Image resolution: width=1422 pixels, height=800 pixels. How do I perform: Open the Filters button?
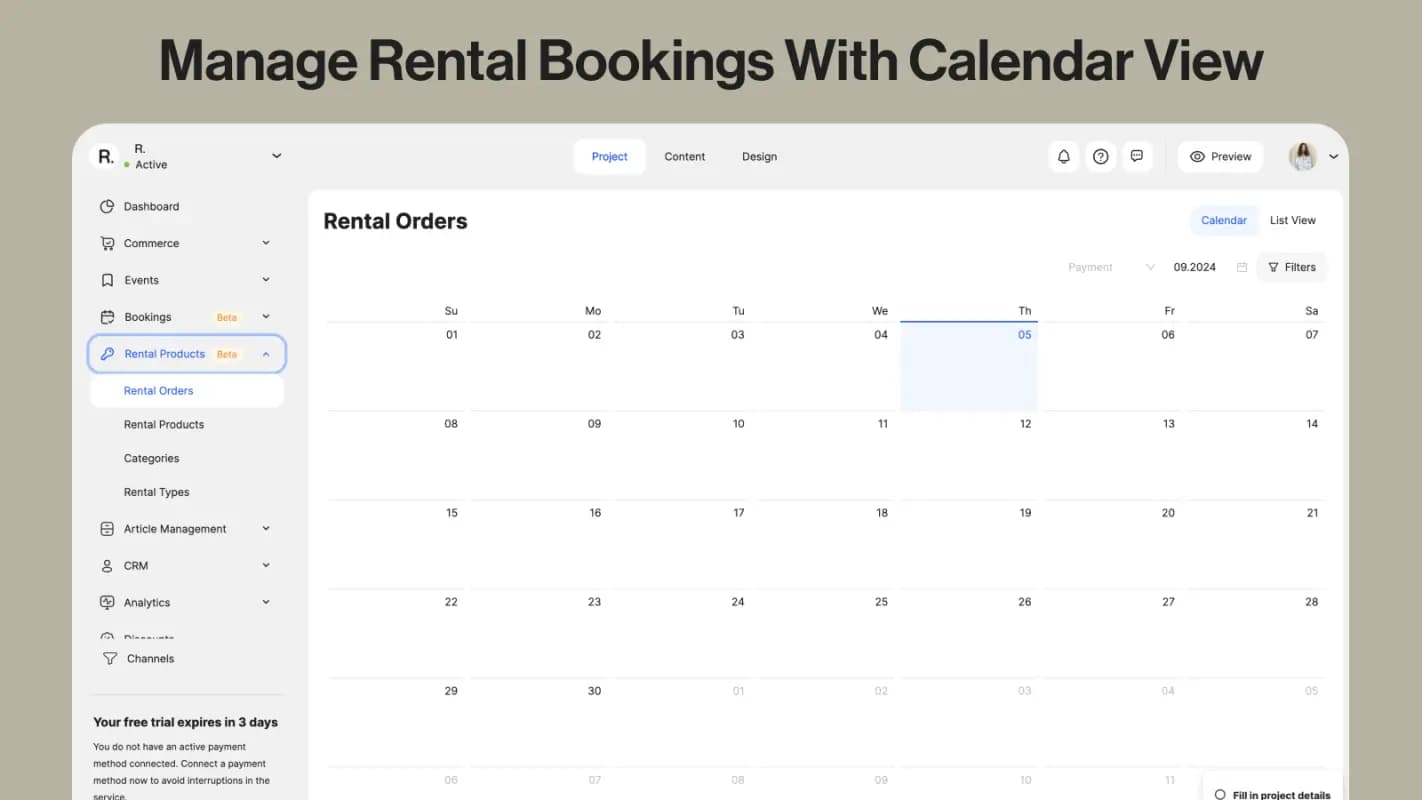[x=1291, y=268]
